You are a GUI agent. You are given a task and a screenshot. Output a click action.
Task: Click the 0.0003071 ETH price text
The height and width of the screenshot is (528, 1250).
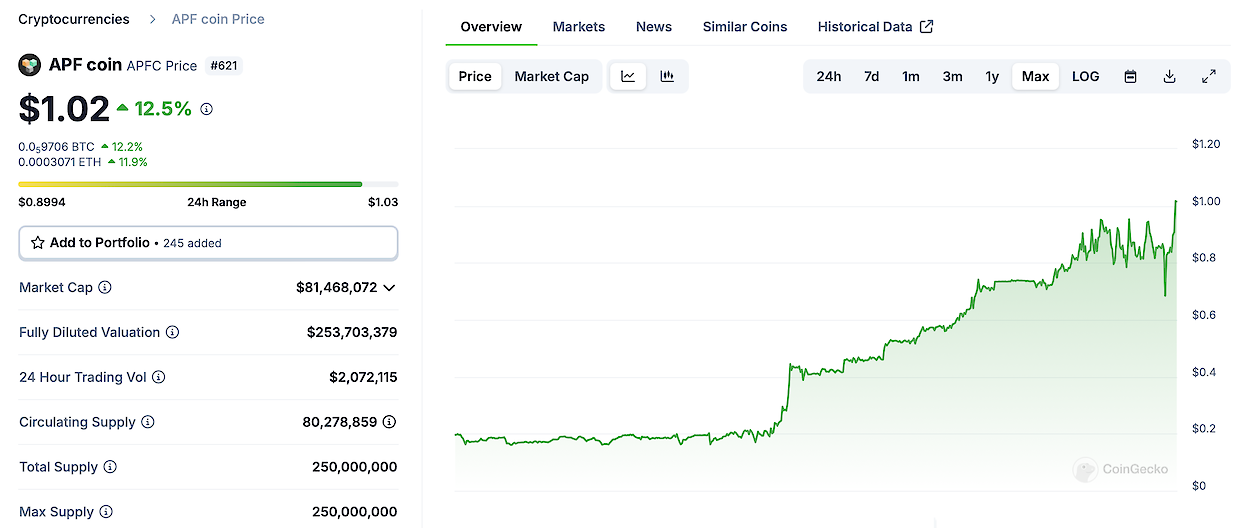pyautogui.click(x=59, y=161)
